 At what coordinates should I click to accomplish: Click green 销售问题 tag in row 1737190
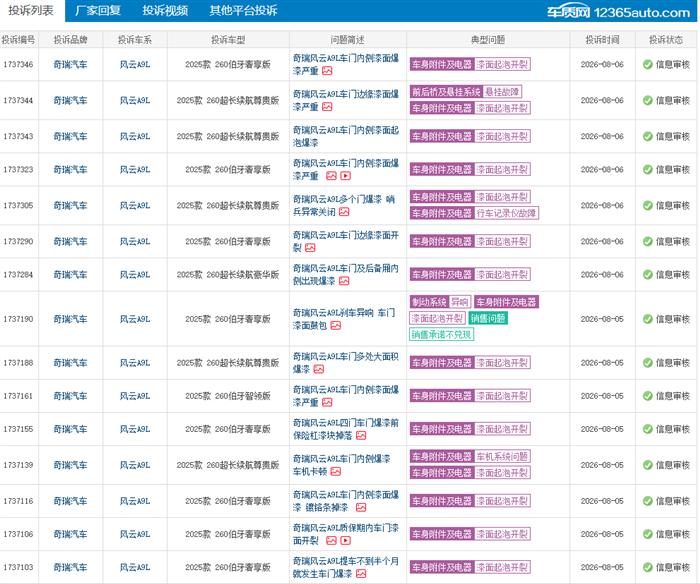[488, 318]
